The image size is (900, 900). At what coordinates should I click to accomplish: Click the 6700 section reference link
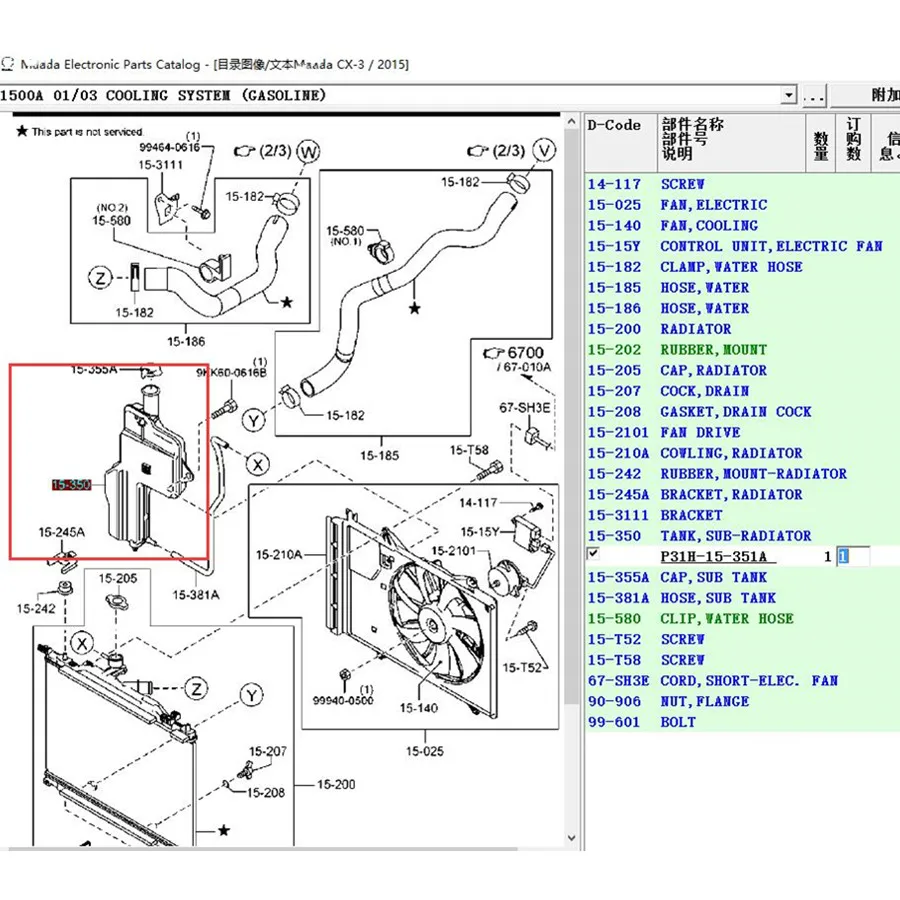pos(514,352)
